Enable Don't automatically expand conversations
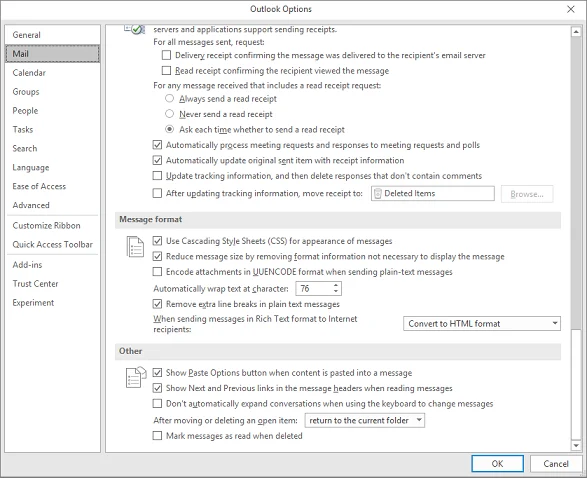The image size is (587, 478). tap(157, 404)
